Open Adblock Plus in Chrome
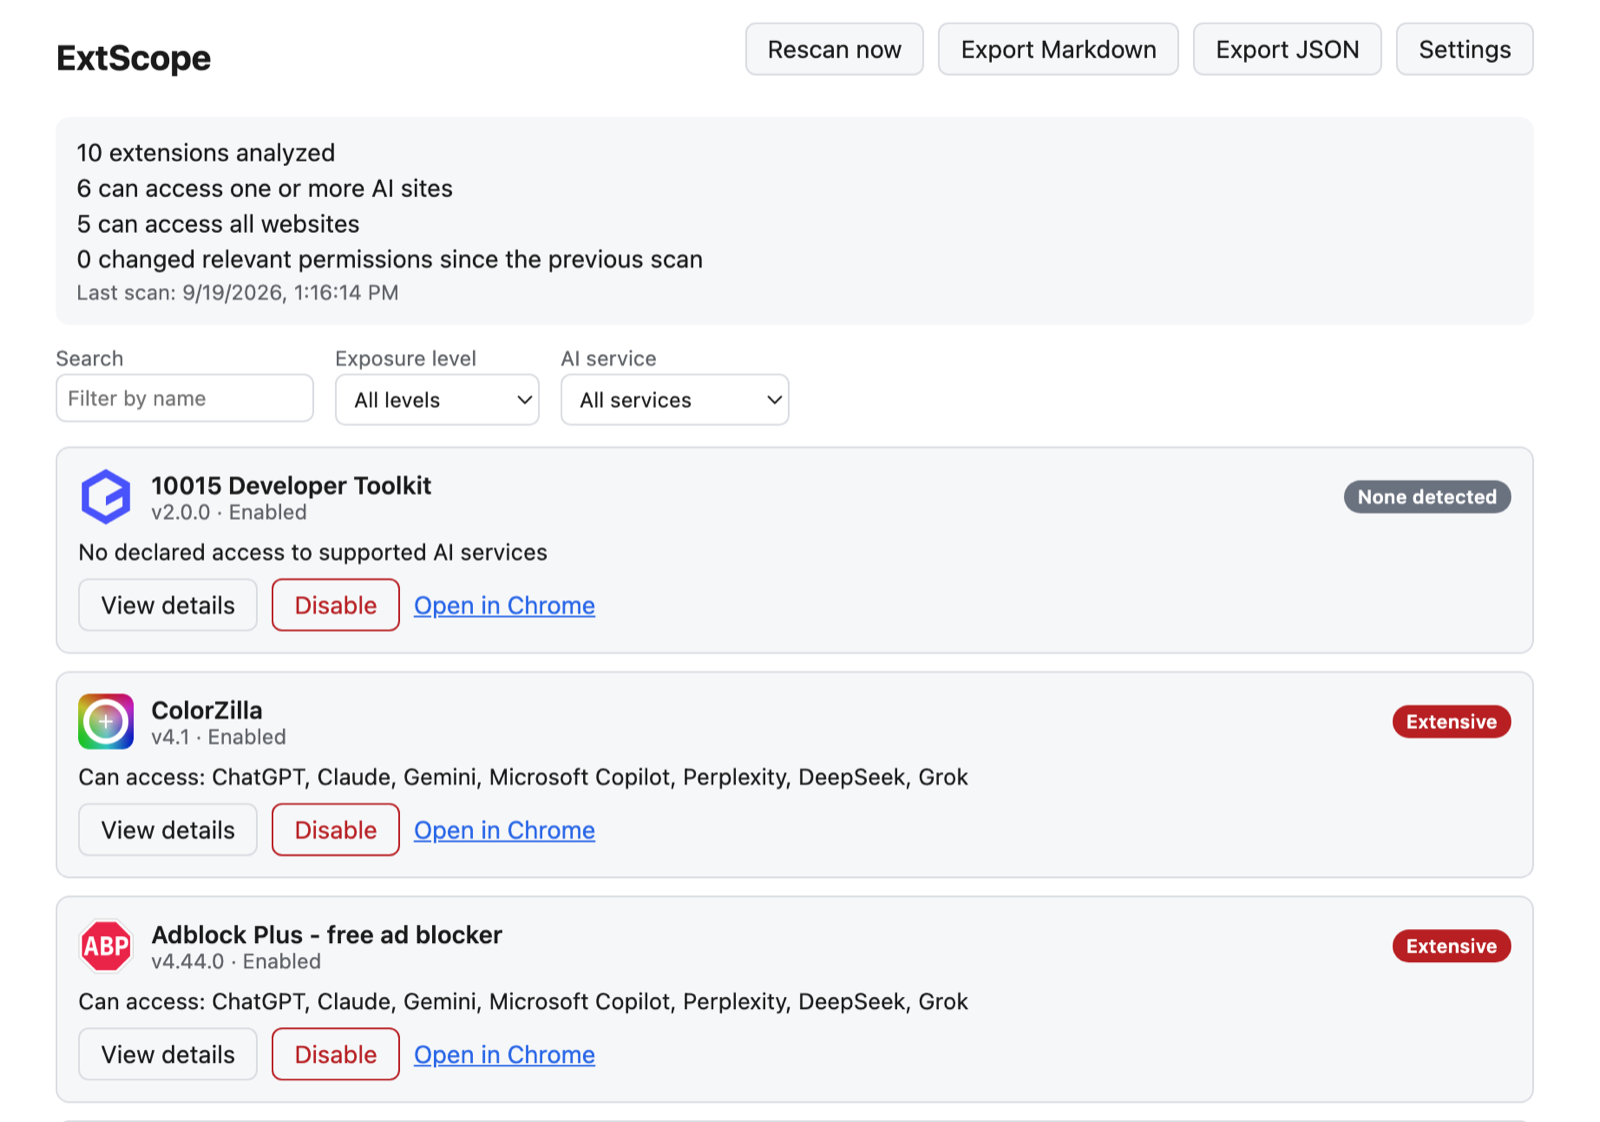1600x1122 pixels. [x=505, y=1055]
